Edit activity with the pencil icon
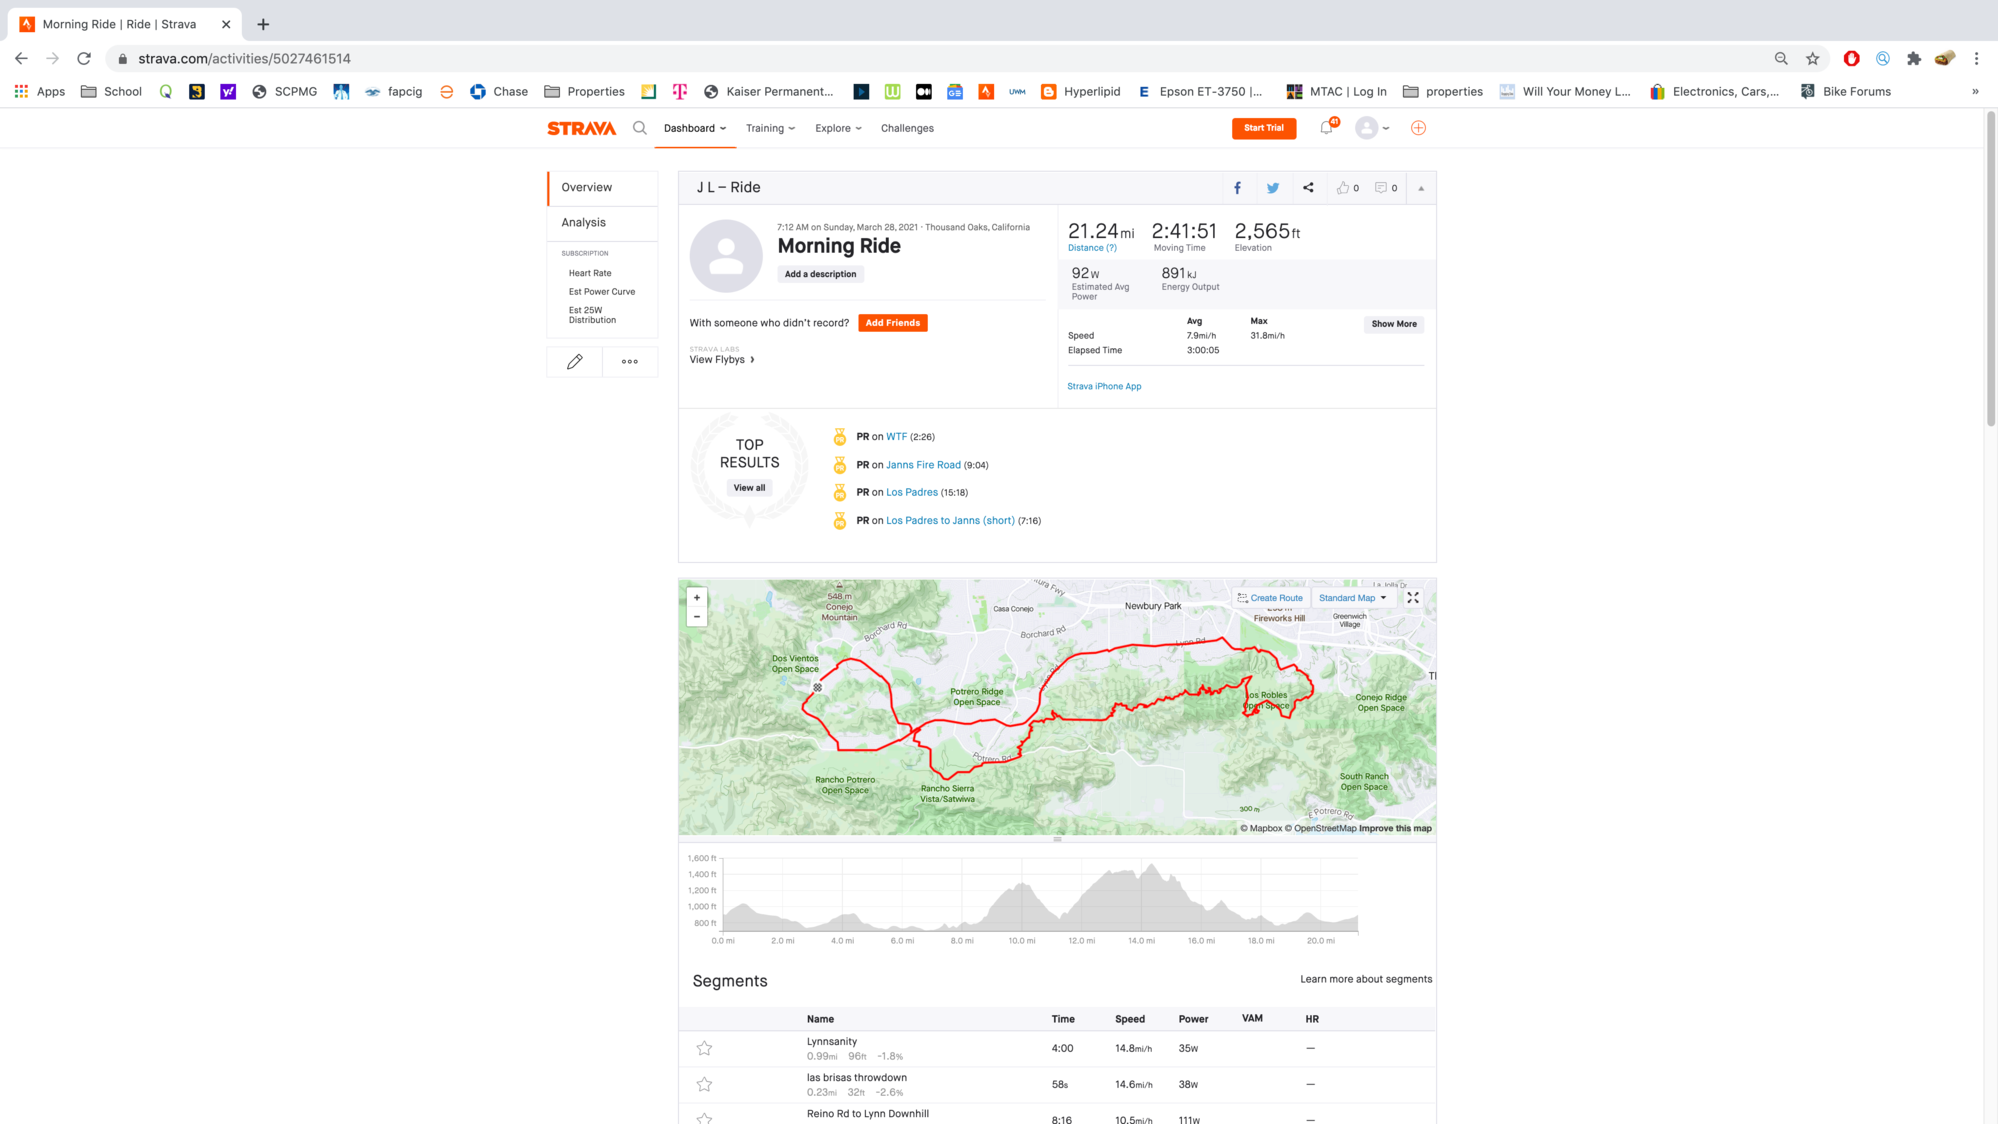 pyautogui.click(x=575, y=362)
